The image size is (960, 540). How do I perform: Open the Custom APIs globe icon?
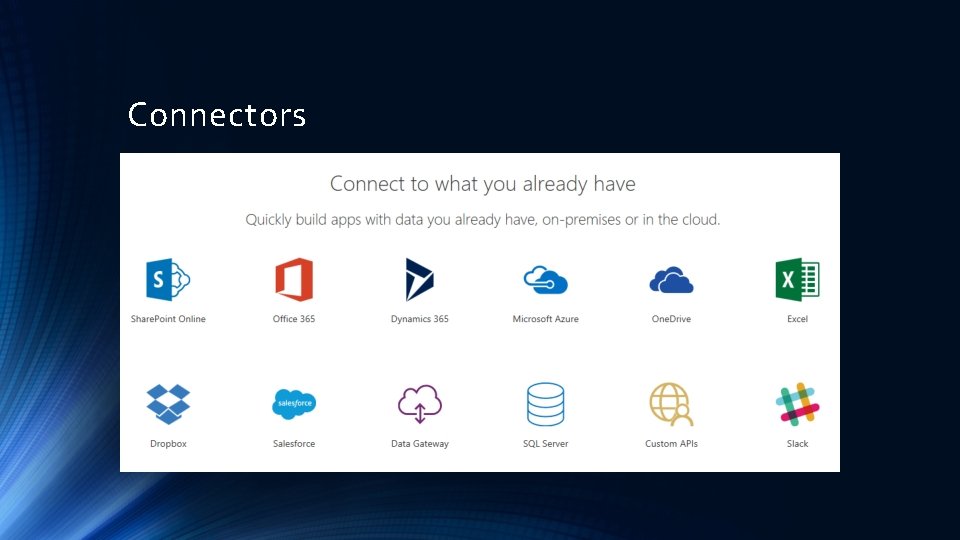(x=671, y=404)
